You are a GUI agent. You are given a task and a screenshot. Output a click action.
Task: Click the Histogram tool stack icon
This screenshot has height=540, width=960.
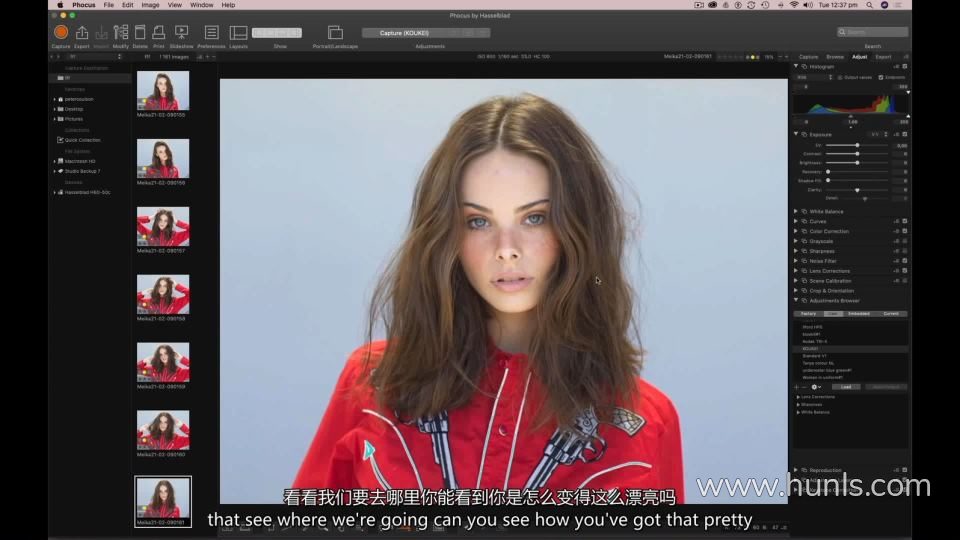click(x=804, y=67)
